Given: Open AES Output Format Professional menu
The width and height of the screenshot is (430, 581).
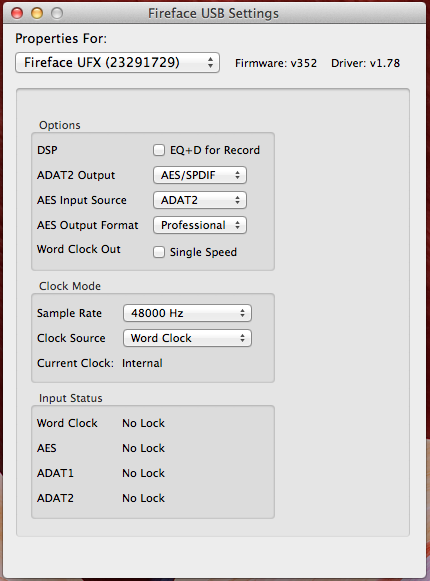Looking at the screenshot, I should 200,225.
